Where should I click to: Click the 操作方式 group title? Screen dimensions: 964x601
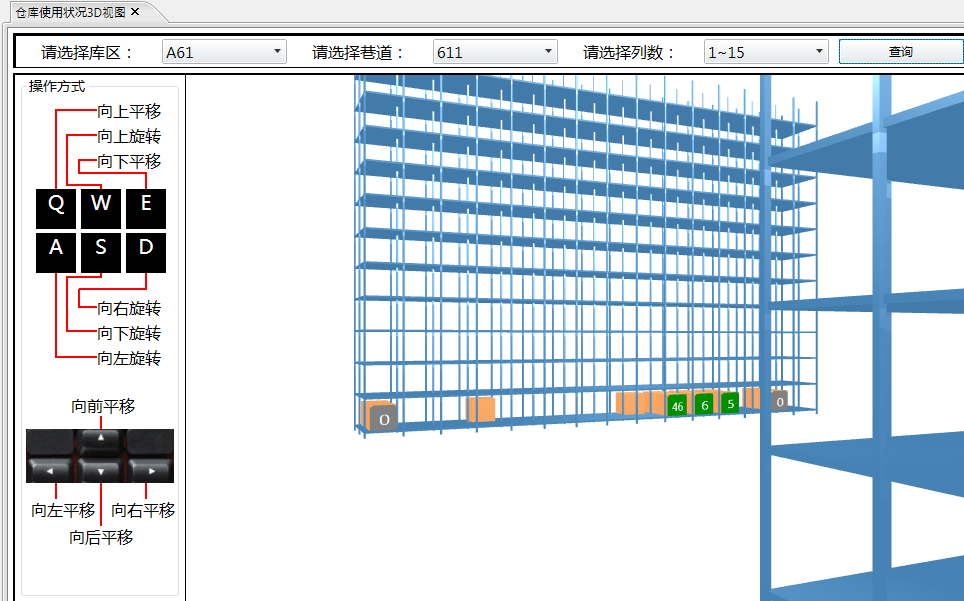coord(57,86)
